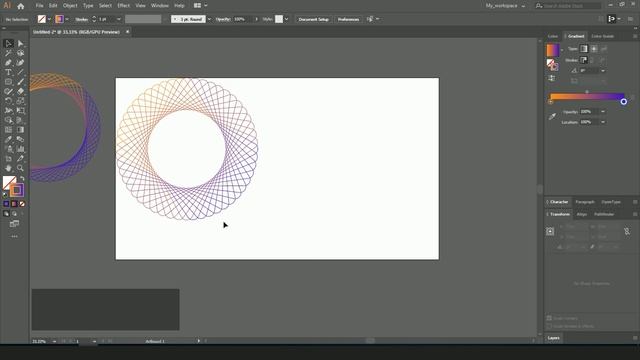Select the Selection tool (black arrow)
Screen dimensions: 640x360
click(x=8, y=43)
